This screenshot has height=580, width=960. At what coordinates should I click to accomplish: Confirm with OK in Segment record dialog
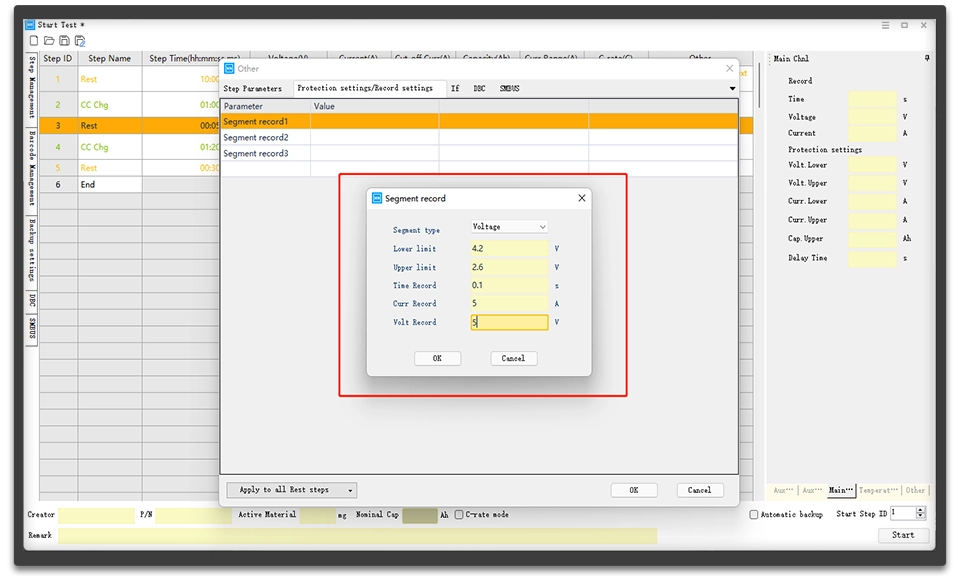437,358
